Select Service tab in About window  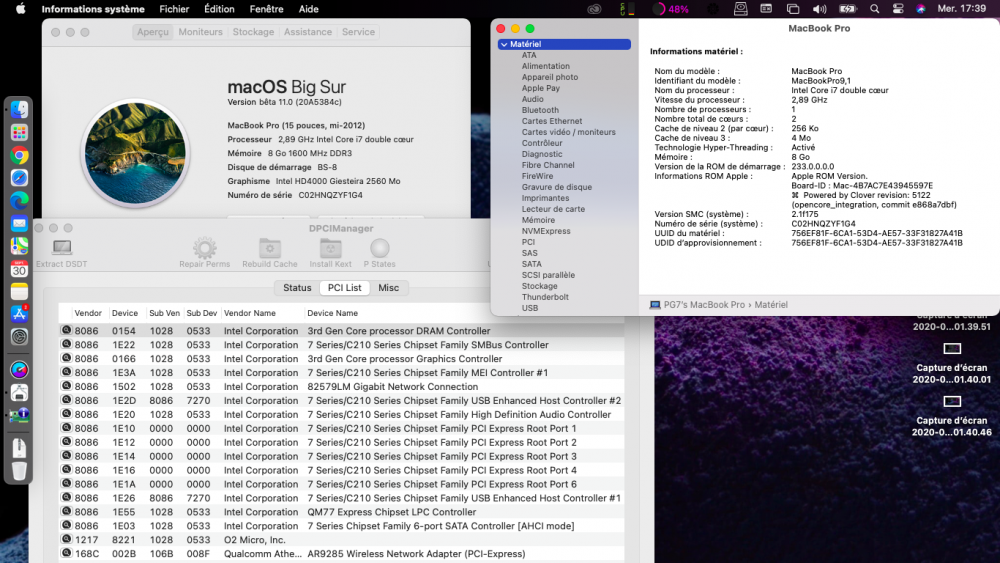(x=358, y=32)
